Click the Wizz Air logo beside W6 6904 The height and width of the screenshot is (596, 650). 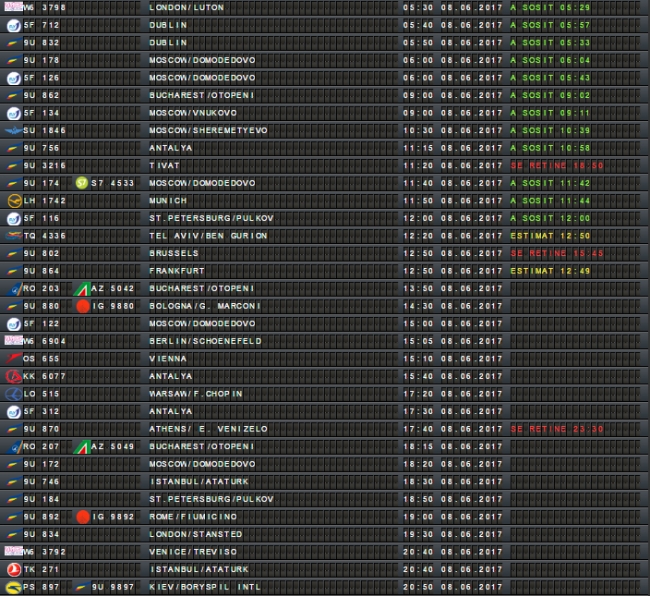coord(13,341)
